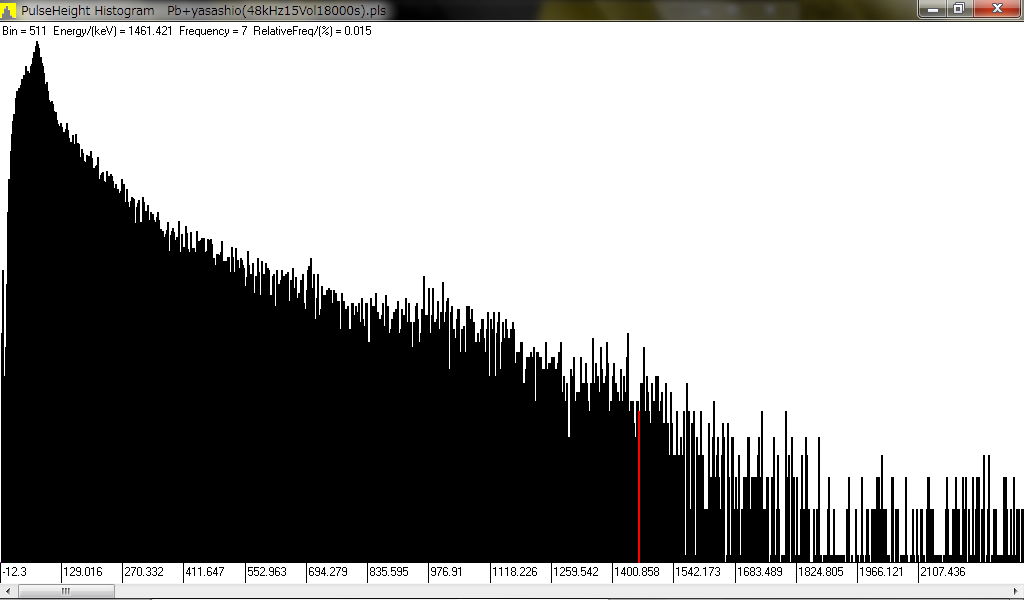Click the 'Energy/(keV) = 1461.421' readout
The width and height of the screenshot is (1024, 600).
111,31
